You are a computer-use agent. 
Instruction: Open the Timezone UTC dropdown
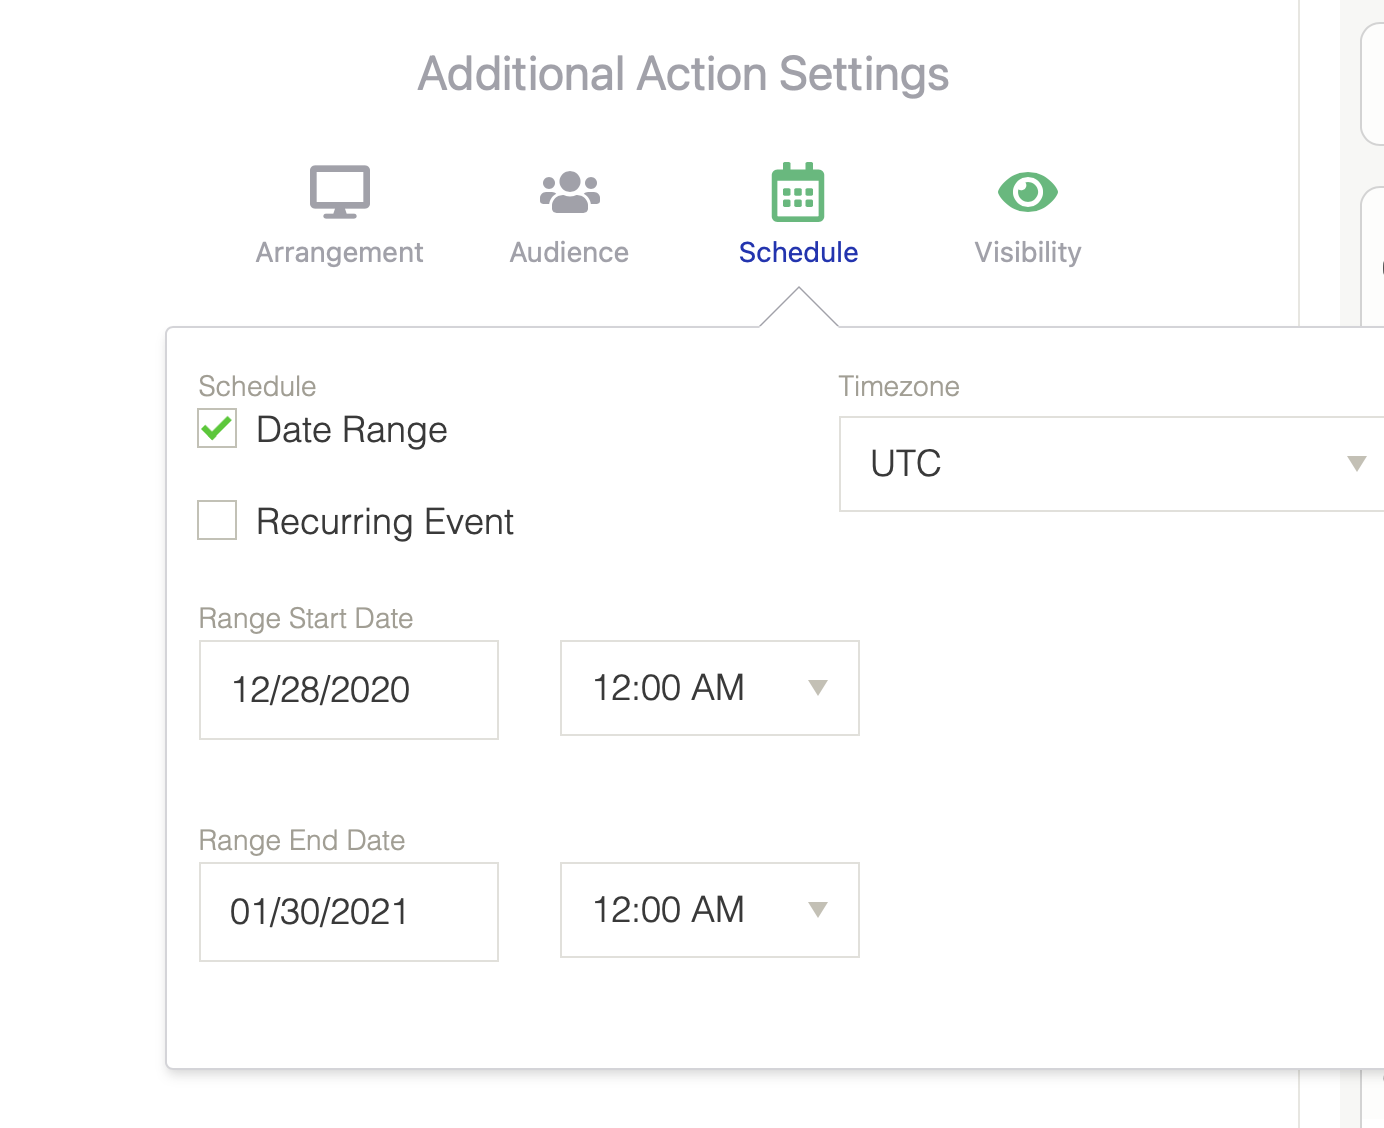click(1100, 464)
